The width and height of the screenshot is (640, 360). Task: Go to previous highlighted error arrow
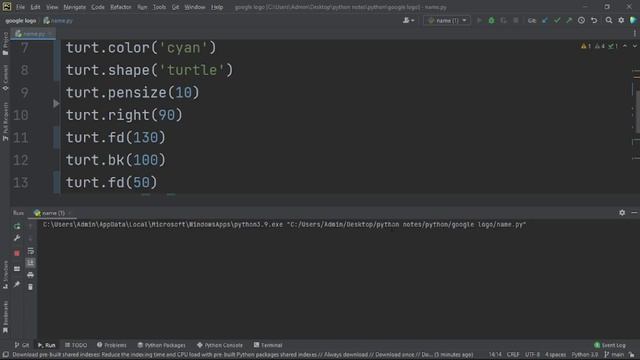(x=625, y=46)
